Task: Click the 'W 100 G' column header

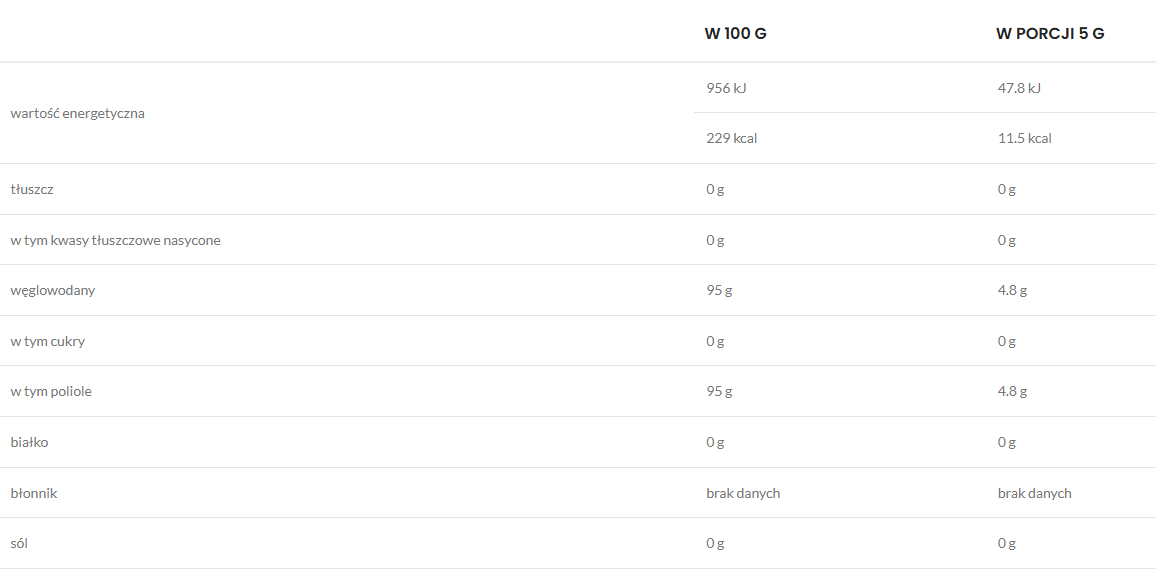Action: coord(735,33)
